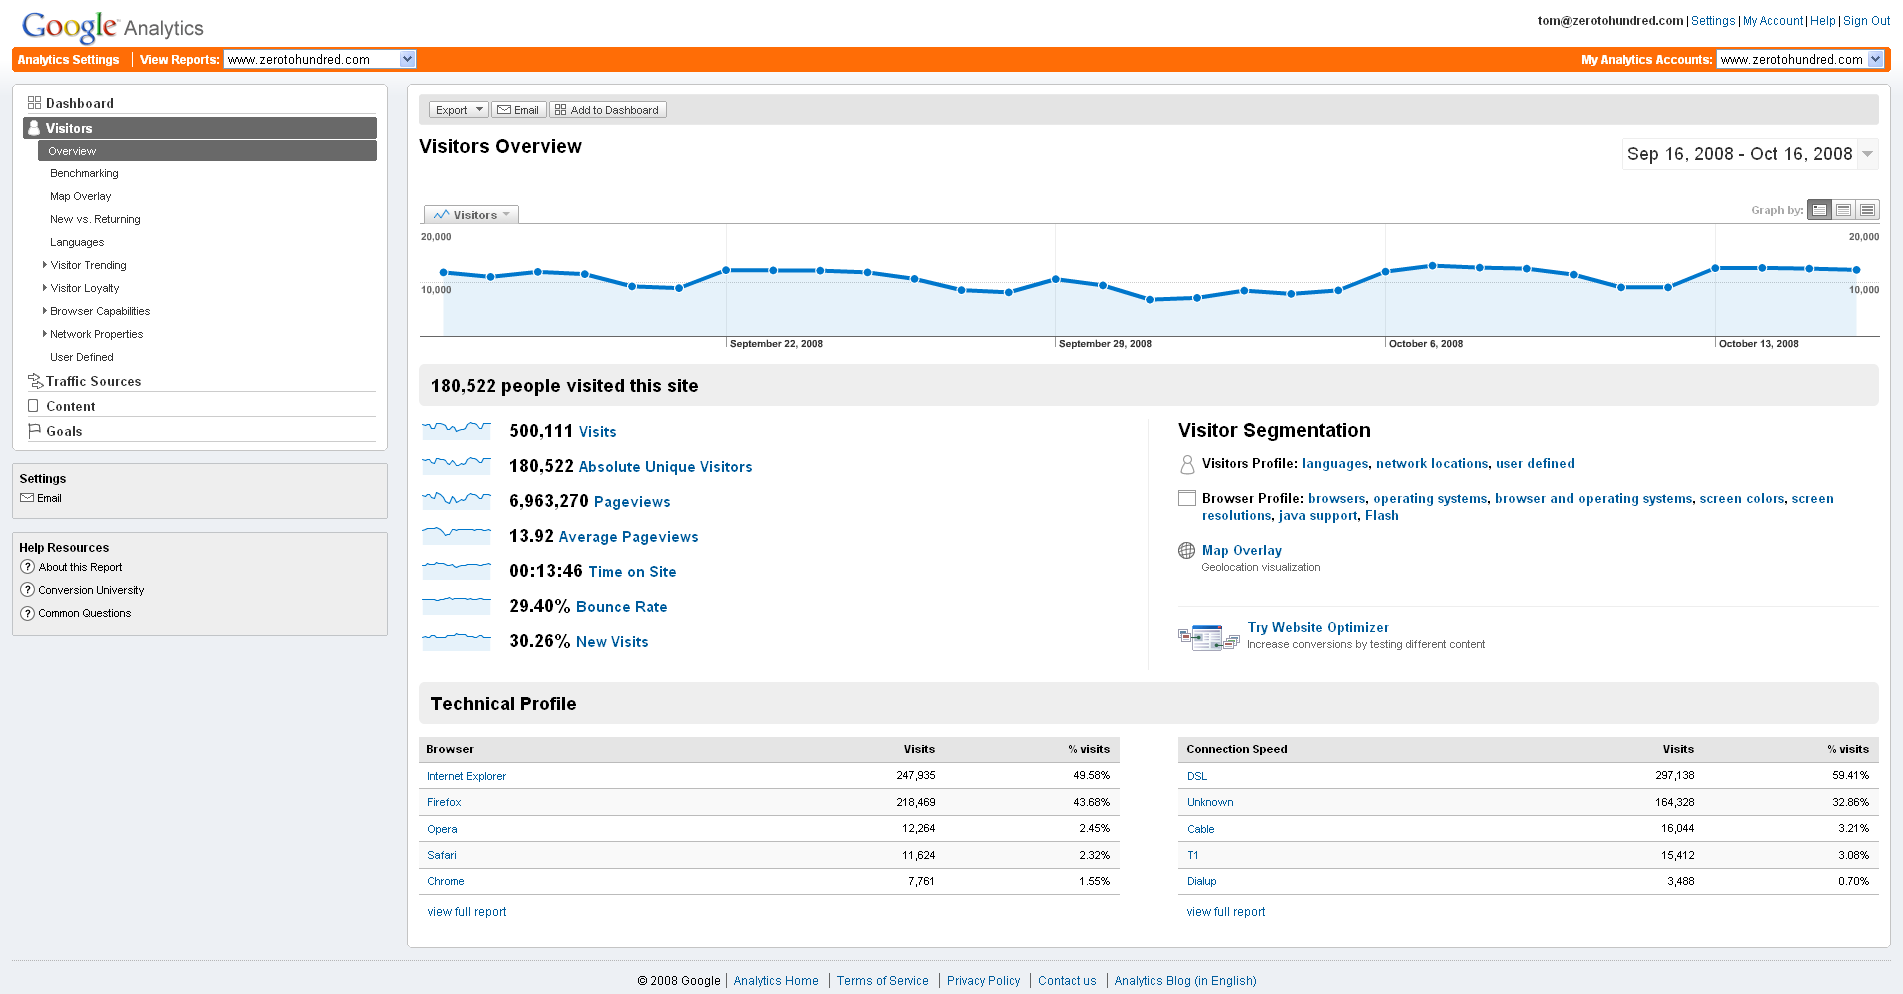Click the Email report button
This screenshot has width=1903, height=994.
tap(519, 110)
